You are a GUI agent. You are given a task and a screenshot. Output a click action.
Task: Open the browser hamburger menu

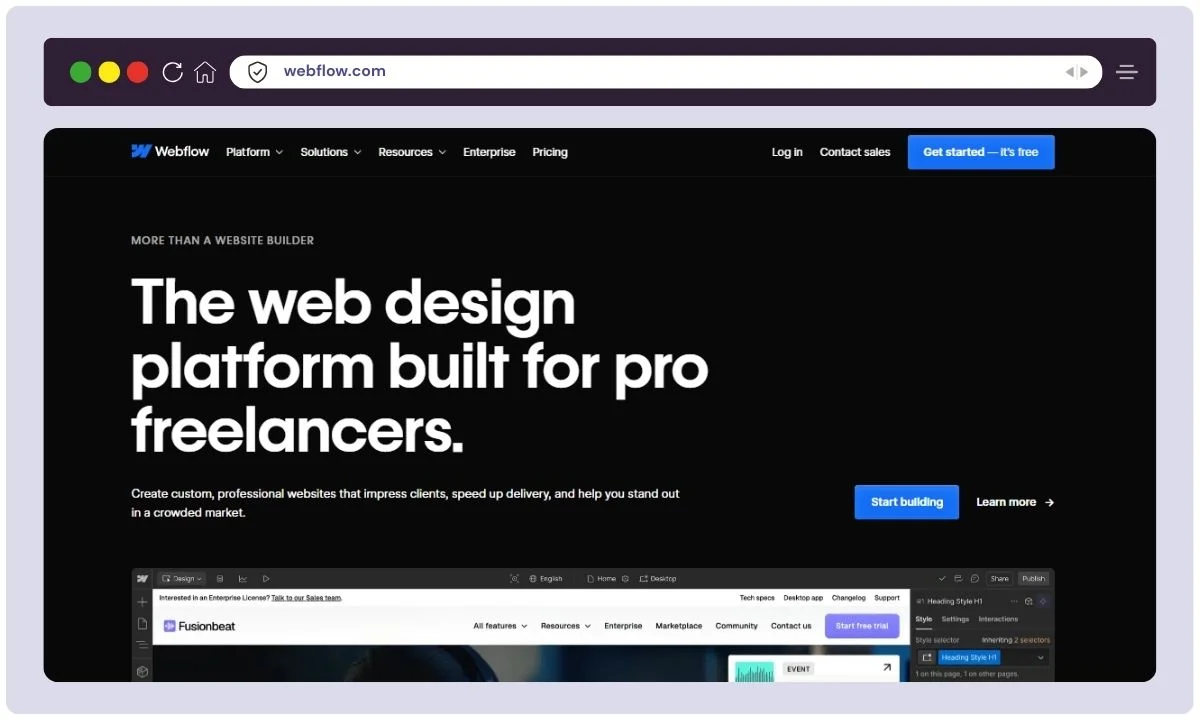(1128, 72)
